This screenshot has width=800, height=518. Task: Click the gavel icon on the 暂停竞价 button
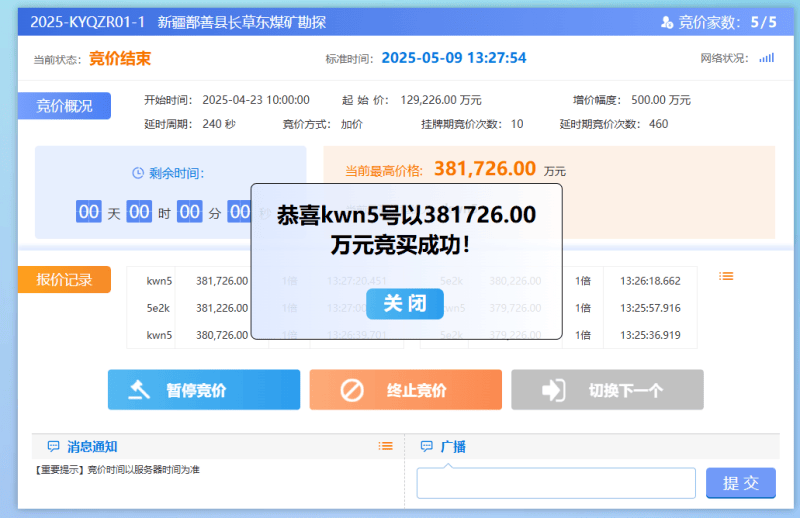pos(140,390)
